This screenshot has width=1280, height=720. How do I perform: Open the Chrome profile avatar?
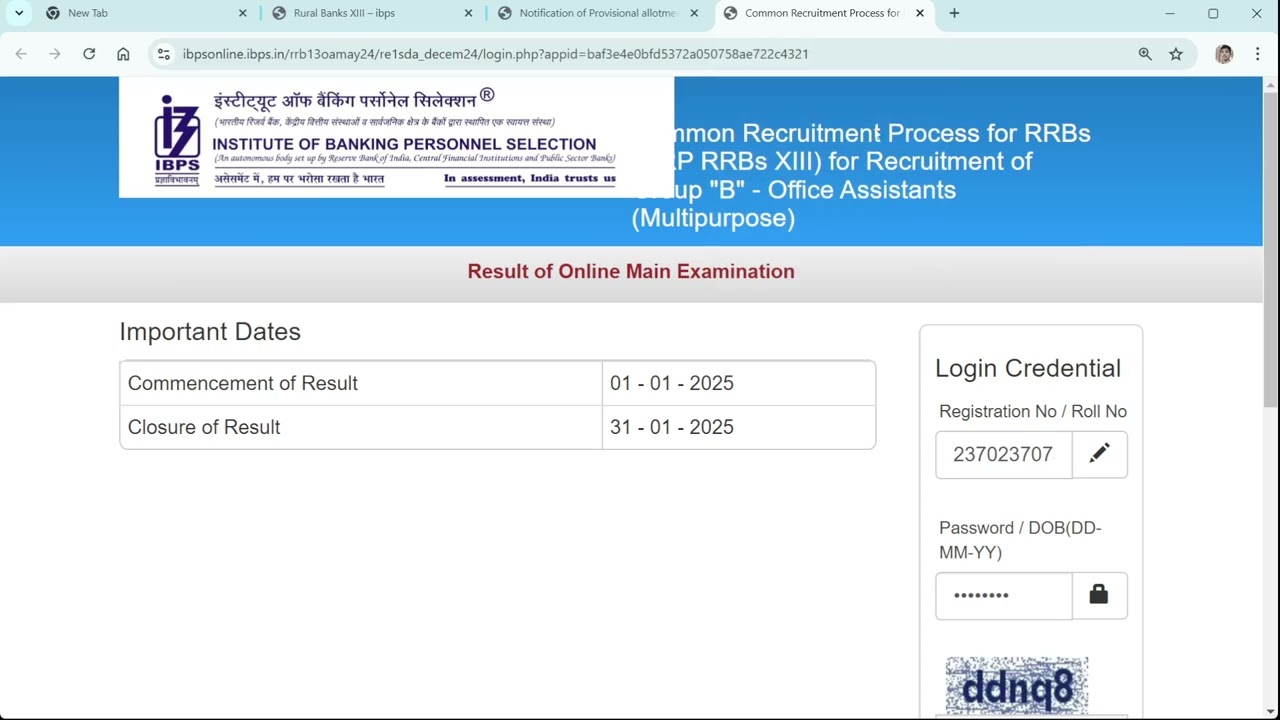[x=1224, y=54]
